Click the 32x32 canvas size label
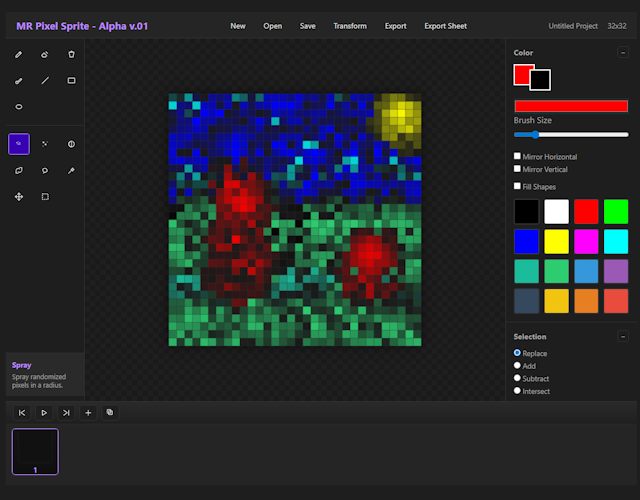Image resolution: width=640 pixels, height=500 pixels. click(617, 26)
